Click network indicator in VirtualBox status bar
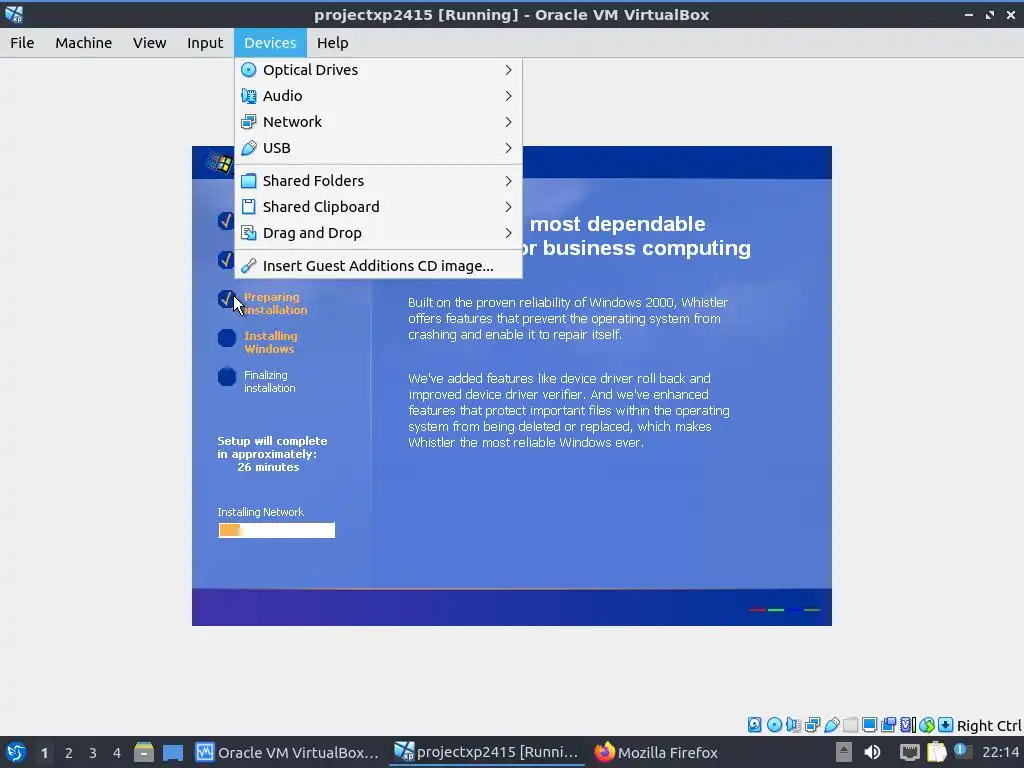The height and width of the screenshot is (768, 1024). pyautogui.click(x=812, y=724)
